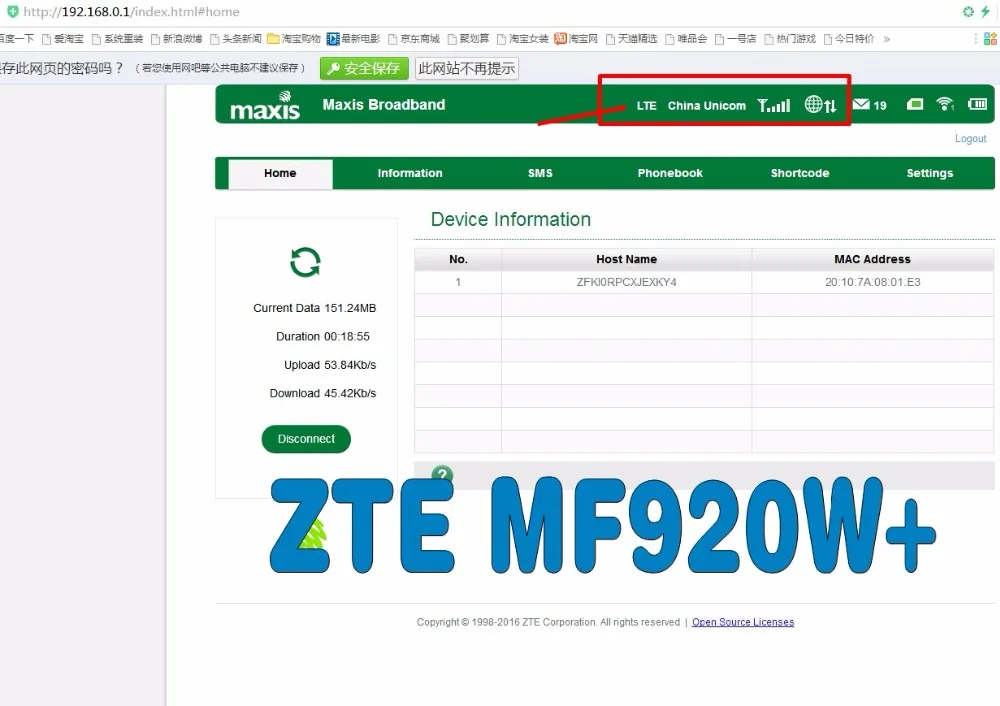
Task: Click the SIM card status icon
Action: [915, 104]
